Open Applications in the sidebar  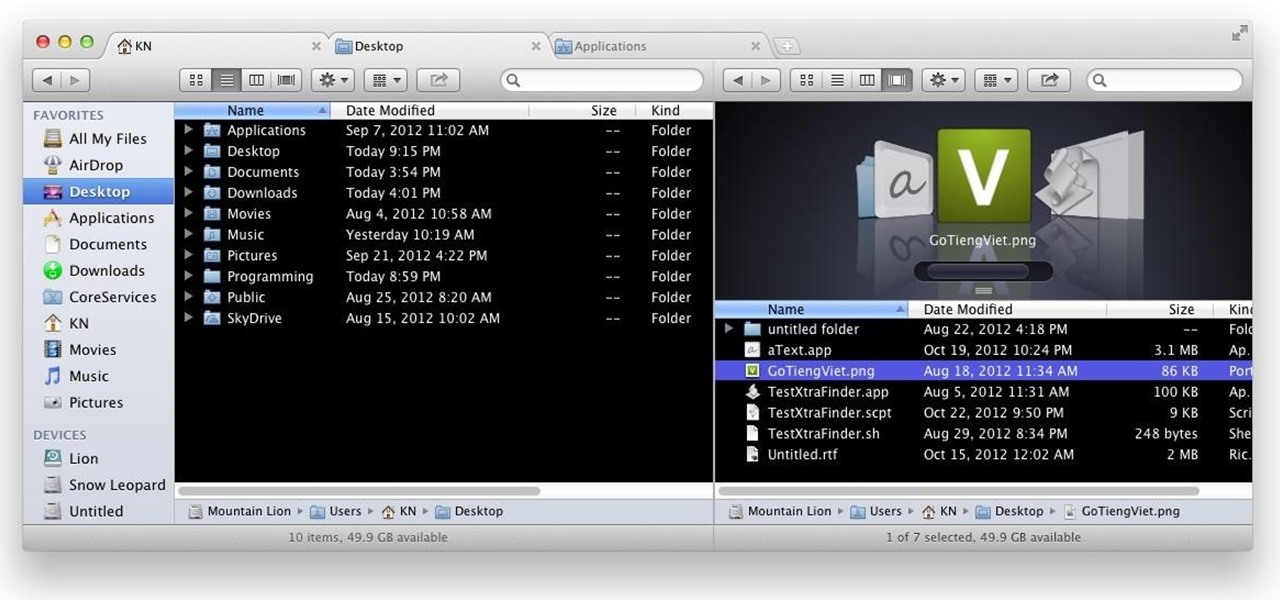(x=98, y=218)
